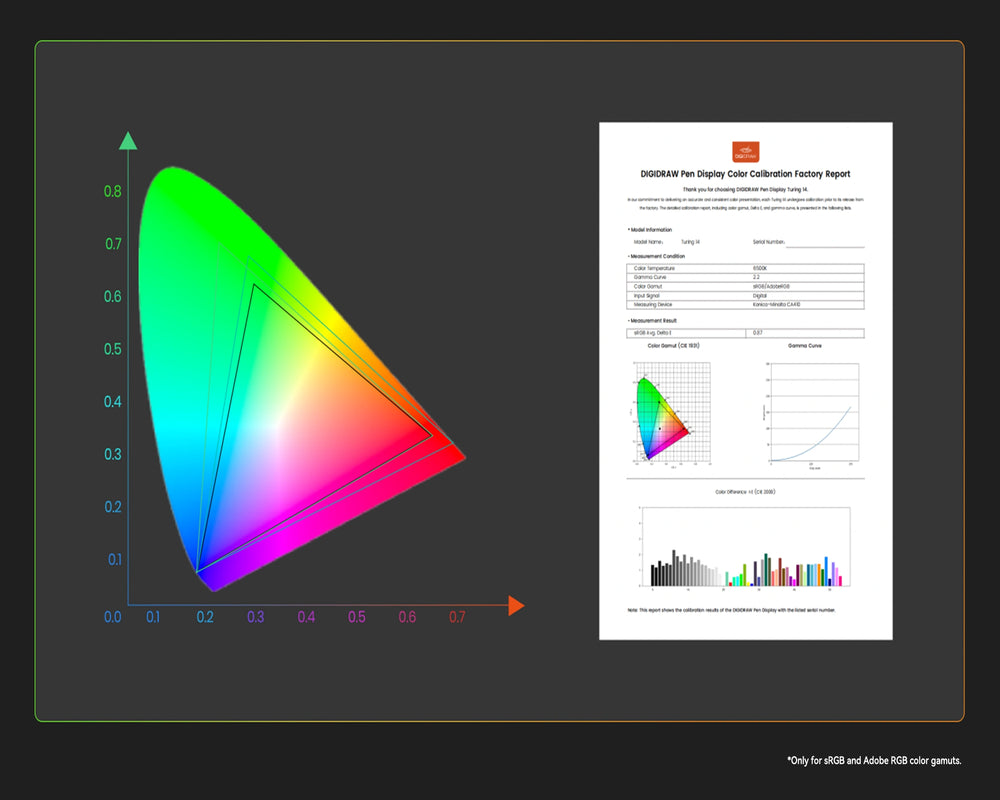Click the "Measurement Condition" heading
The height and width of the screenshot is (800, 1000).
pyautogui.click(x=656, y=256)
